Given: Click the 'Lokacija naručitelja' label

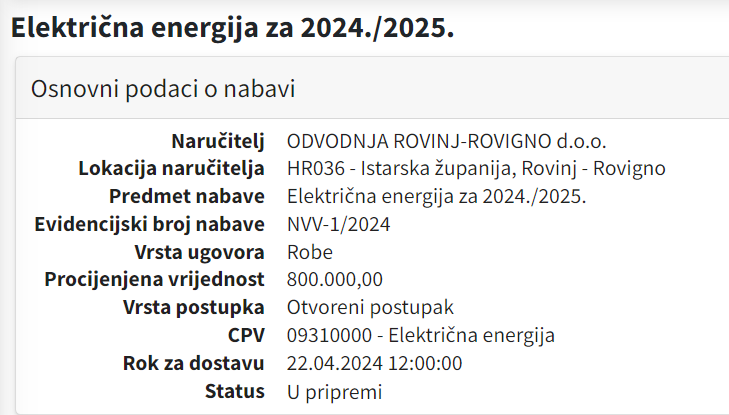Looking at the screenshot, I should [x=171, y=168].
